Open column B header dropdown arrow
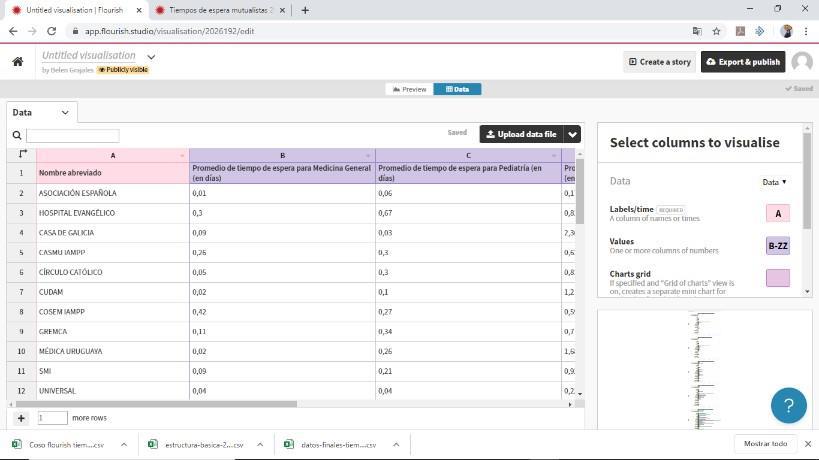 pyautogui.click(x=368, y=156)
